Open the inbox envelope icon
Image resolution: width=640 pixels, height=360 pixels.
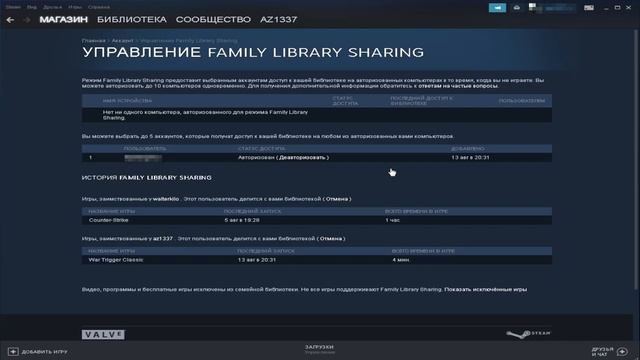click(x=517, y=8)
